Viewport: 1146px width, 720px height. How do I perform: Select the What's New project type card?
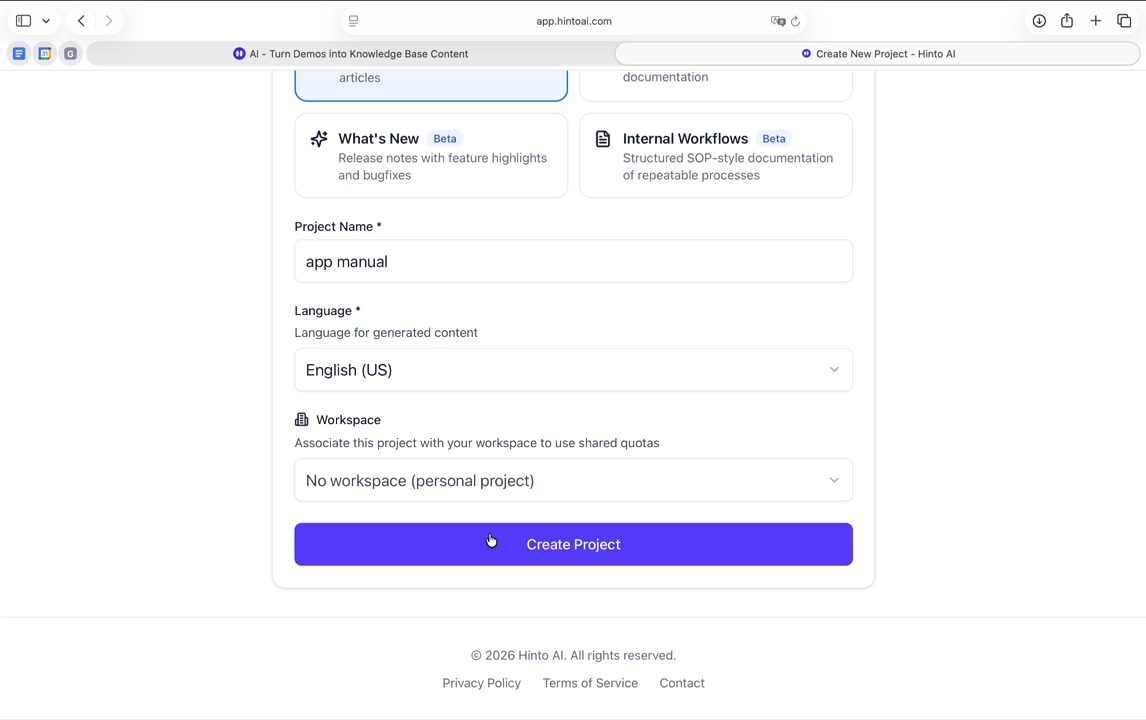(x=431, y=155)
